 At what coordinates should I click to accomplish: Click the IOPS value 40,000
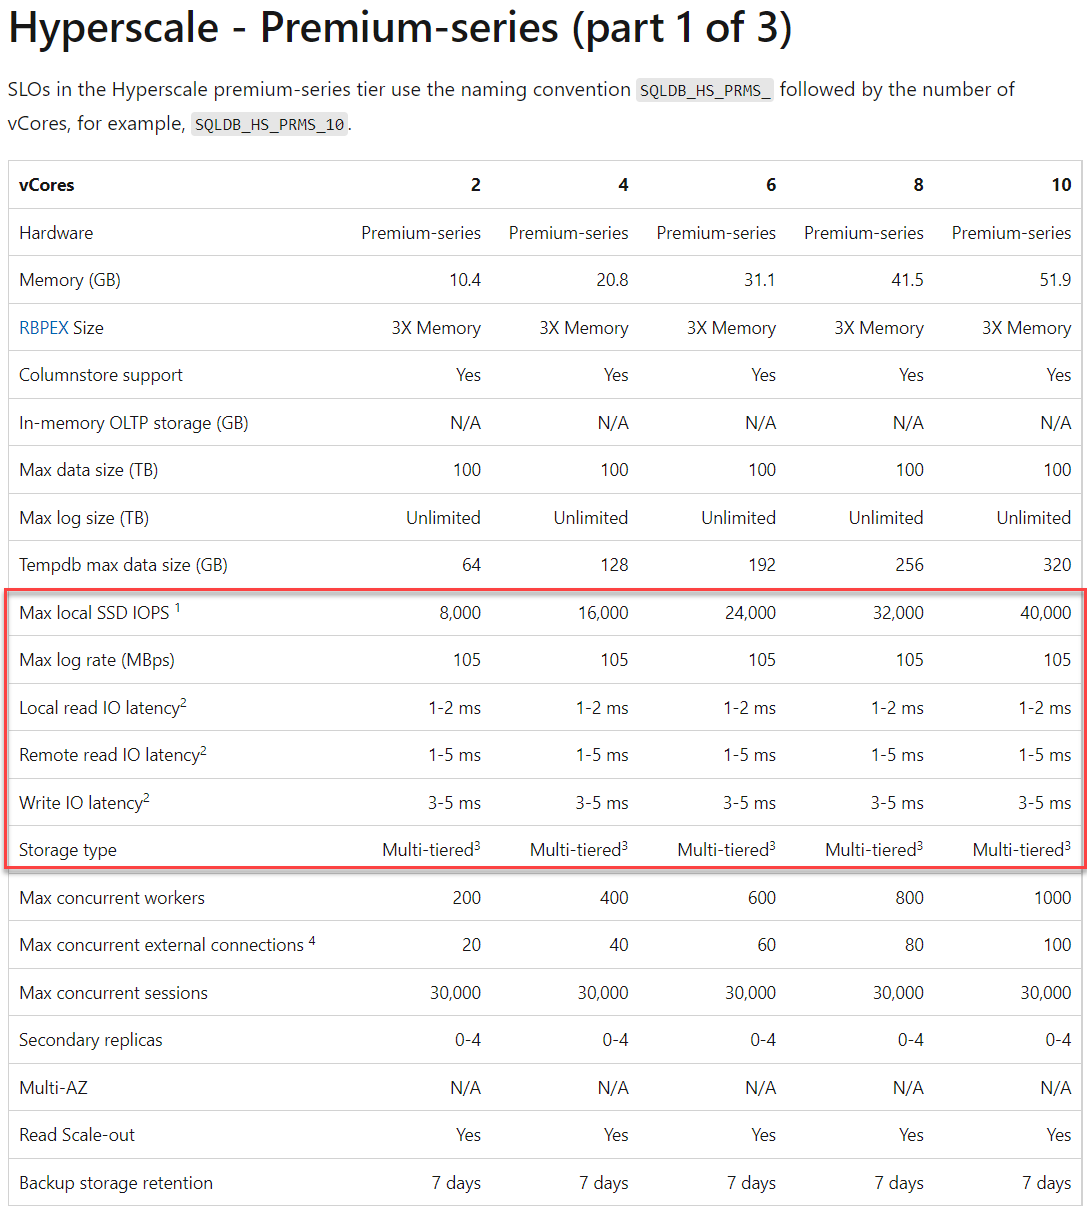(1046, 612)
